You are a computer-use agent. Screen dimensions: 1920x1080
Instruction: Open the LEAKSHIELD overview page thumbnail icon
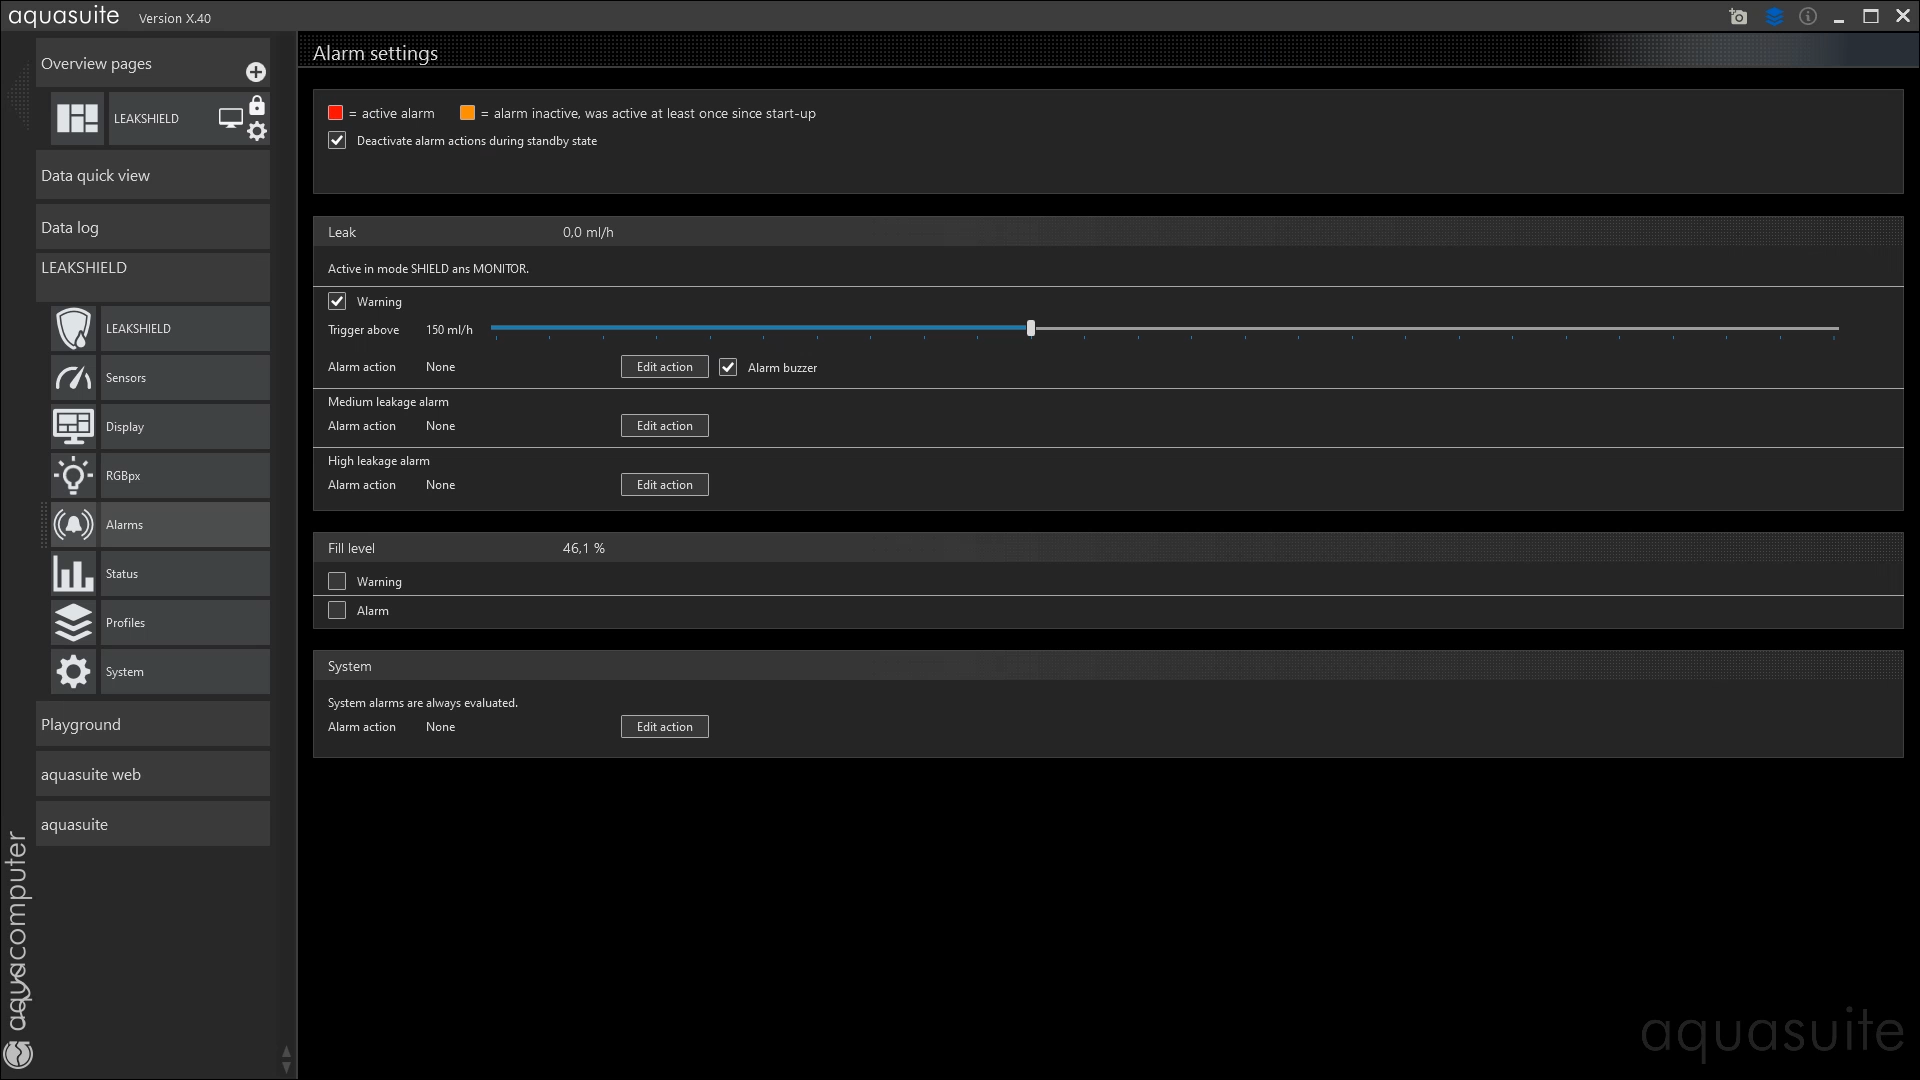(77, 118)
